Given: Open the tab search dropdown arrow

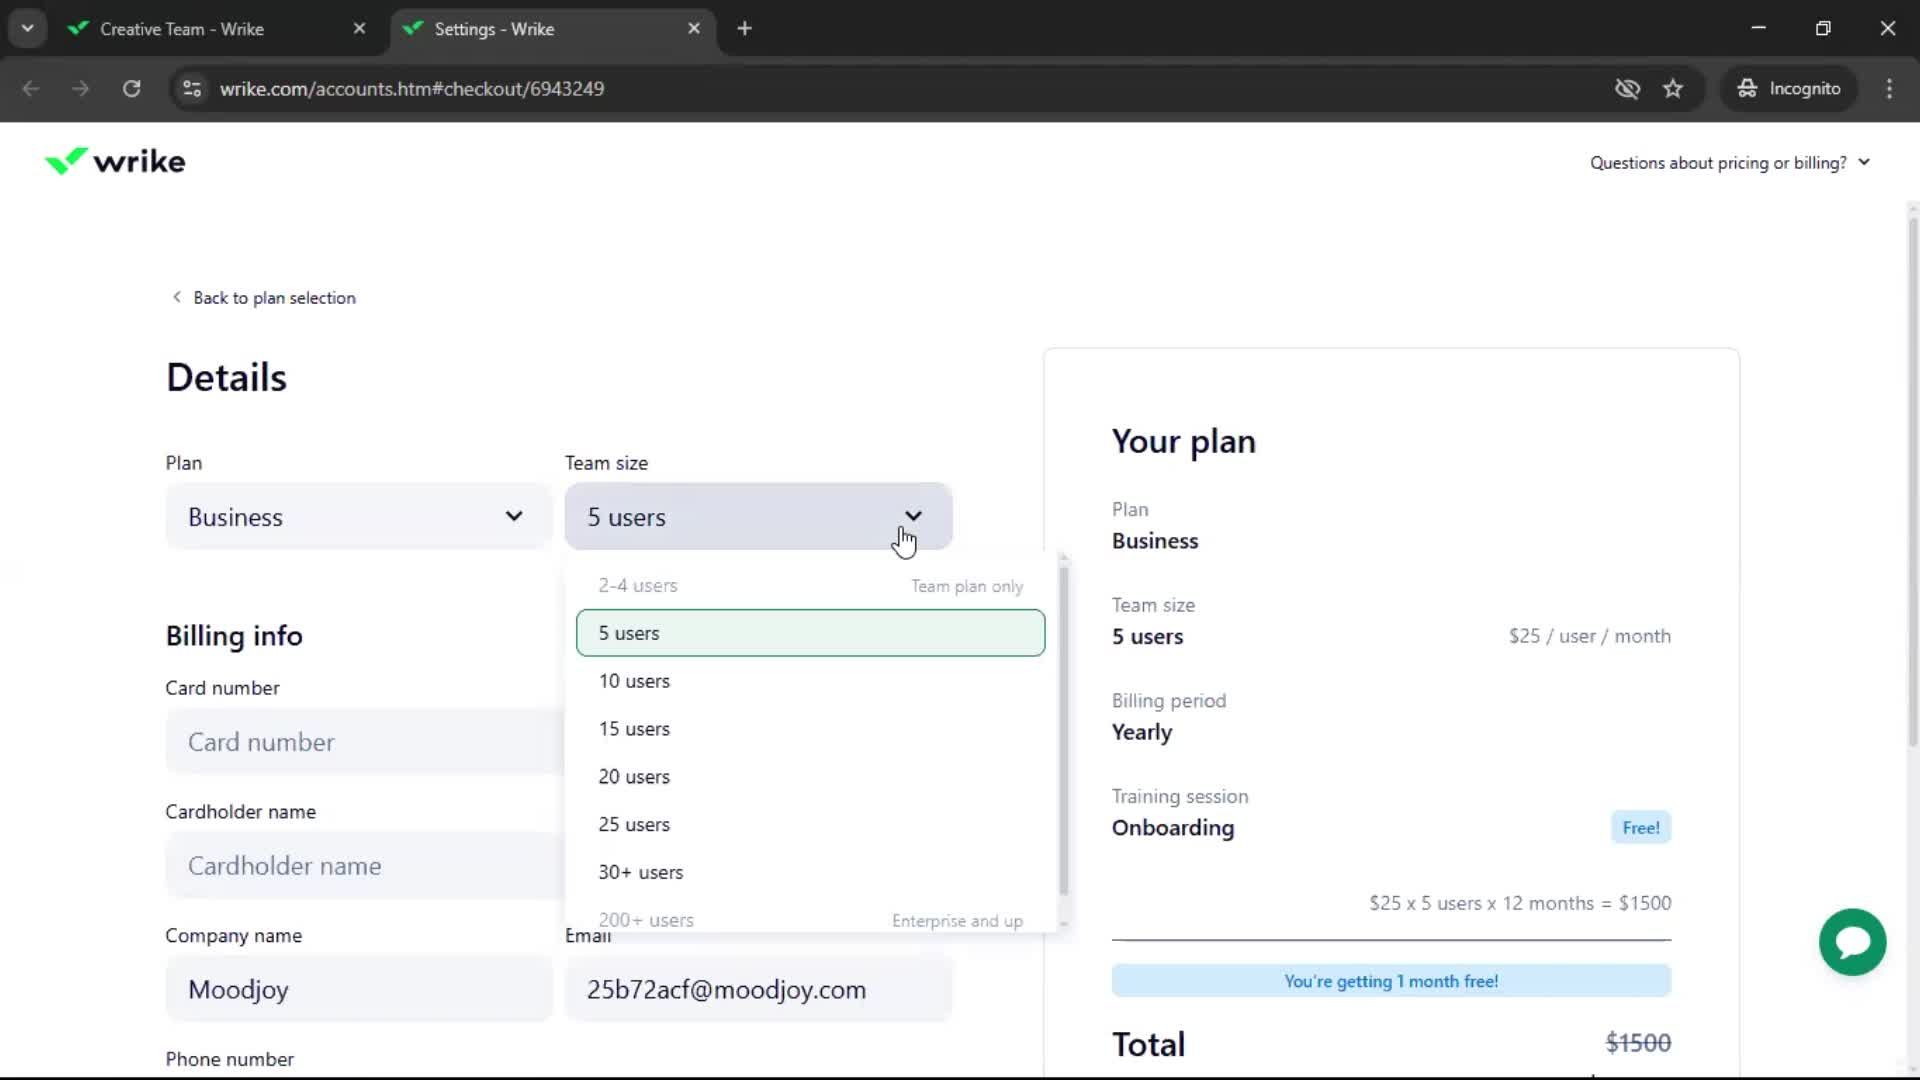Looking at the screenshot, I should [28, 29].
